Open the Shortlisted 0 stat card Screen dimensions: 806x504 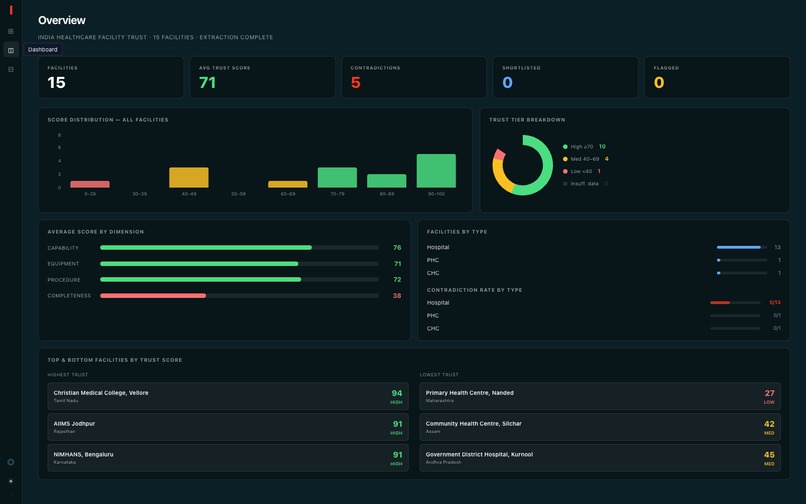(x=565, y=78)
